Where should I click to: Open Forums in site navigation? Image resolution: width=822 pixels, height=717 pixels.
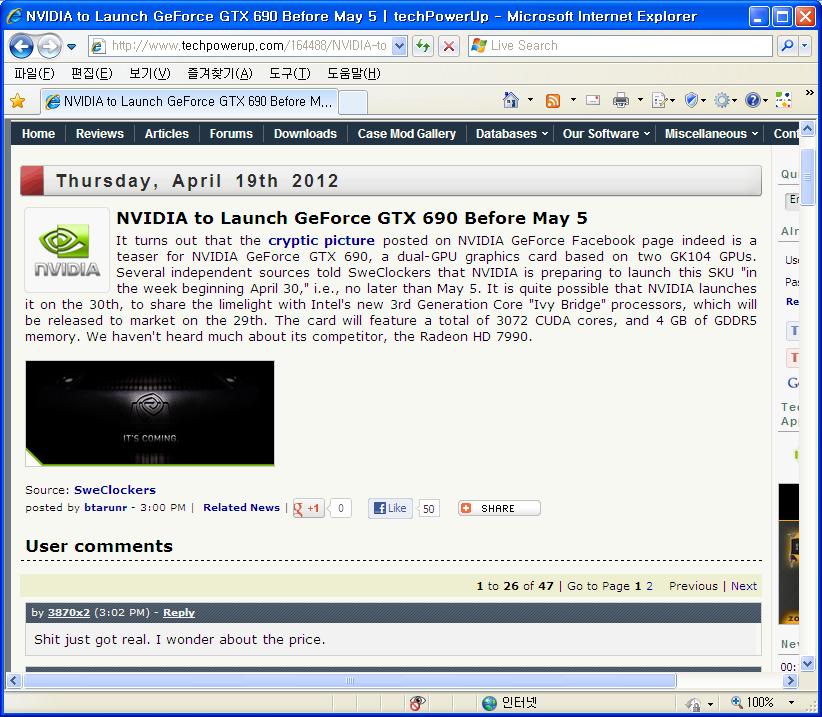pos(231,134)
